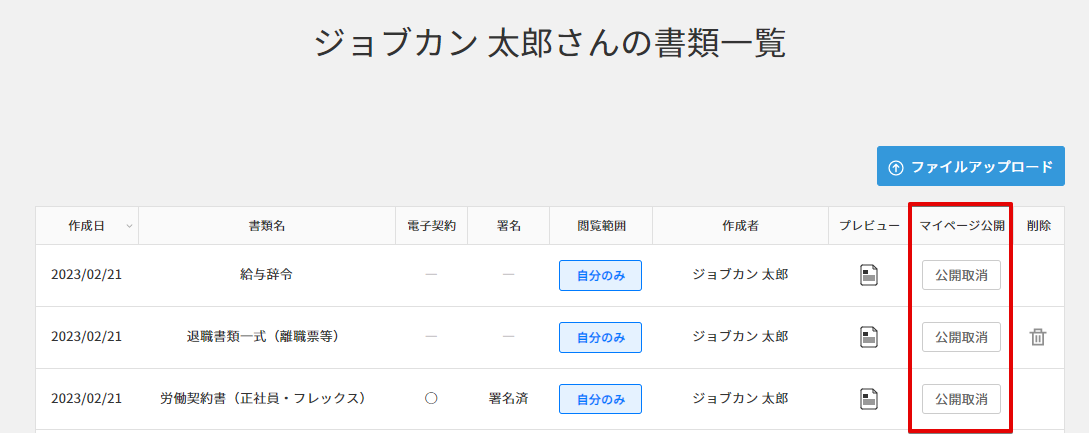Open preview icon for 給与辞令
The height and width of the screenshot is (437, 1089).
click(869, 275)
